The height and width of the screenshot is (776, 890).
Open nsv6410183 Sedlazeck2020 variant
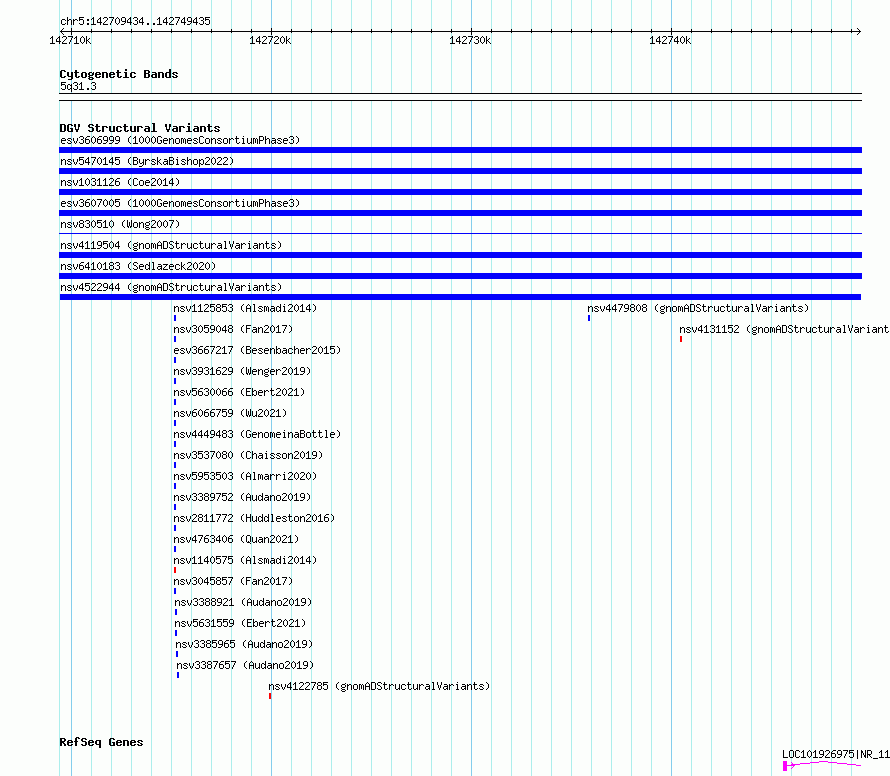point(138,266)
